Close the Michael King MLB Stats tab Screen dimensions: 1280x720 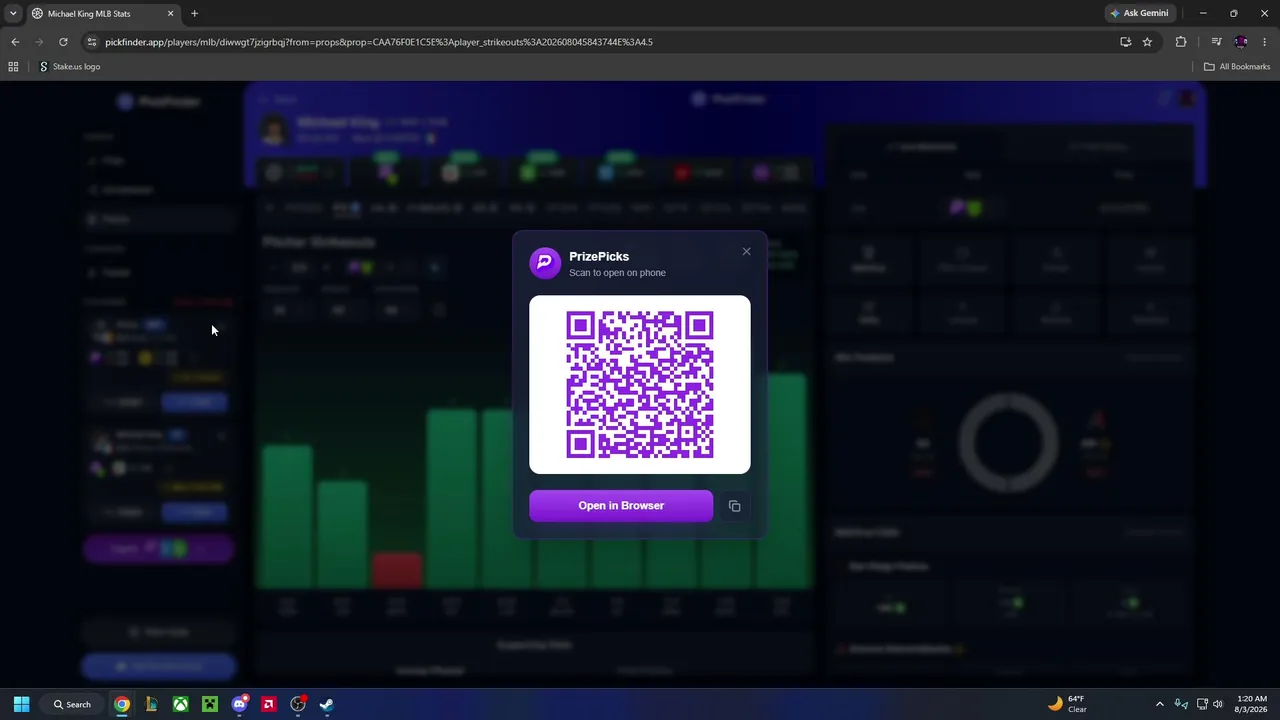(170, 14)
